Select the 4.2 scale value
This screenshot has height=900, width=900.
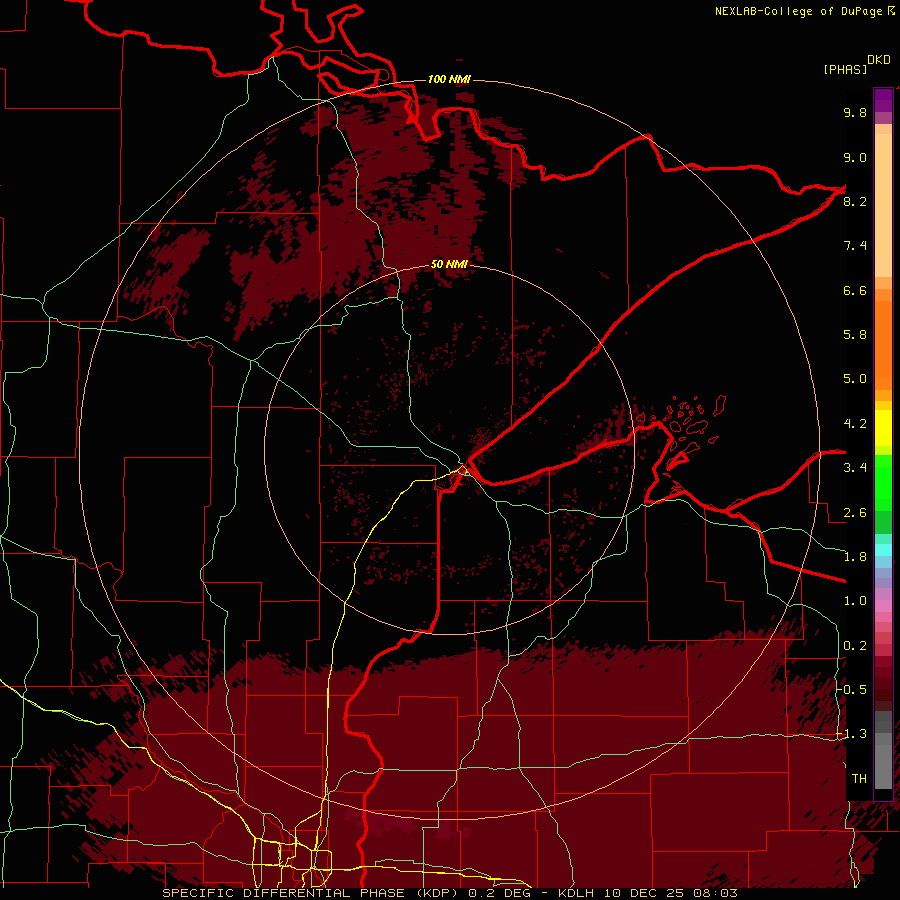coord(855,424)
